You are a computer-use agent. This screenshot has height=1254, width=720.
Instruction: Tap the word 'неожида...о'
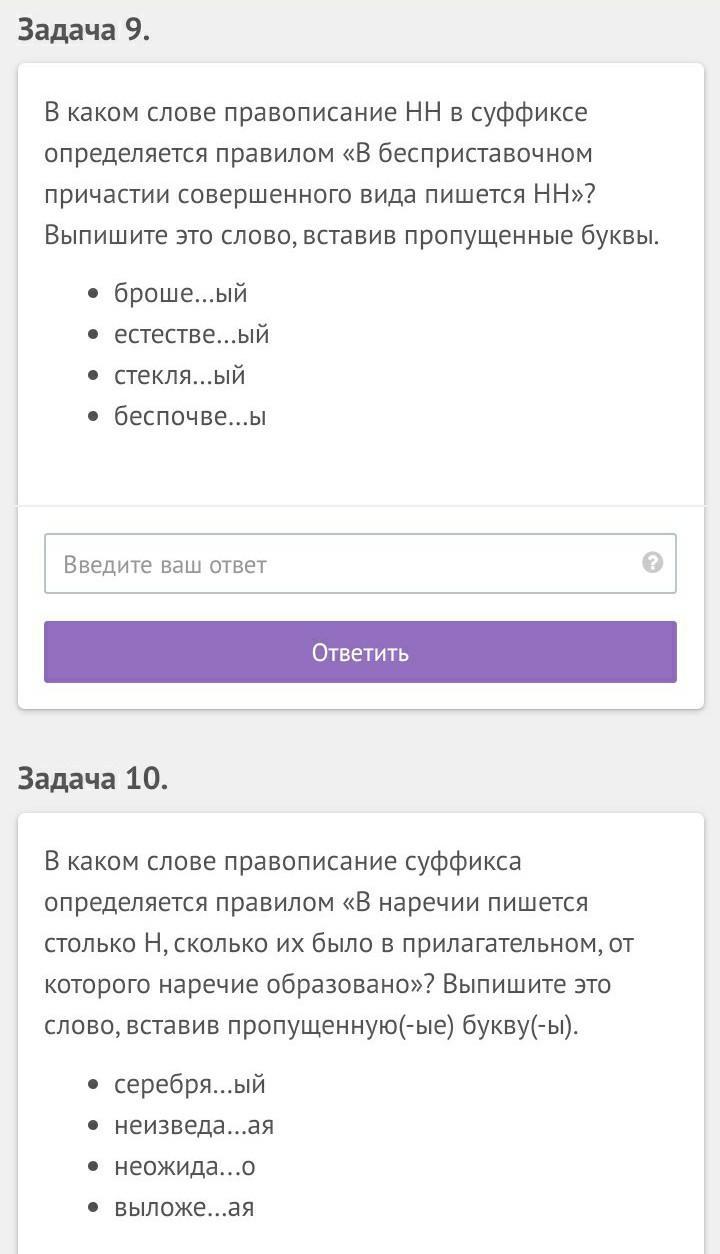click(x=184, y=1167)
